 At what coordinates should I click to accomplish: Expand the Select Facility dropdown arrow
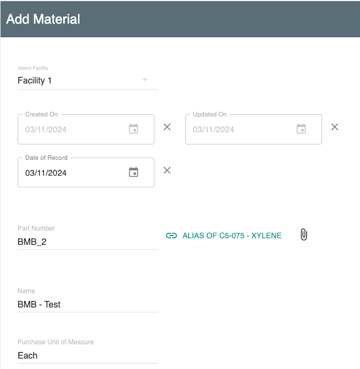pyautogui.click(x=145, y=80)
